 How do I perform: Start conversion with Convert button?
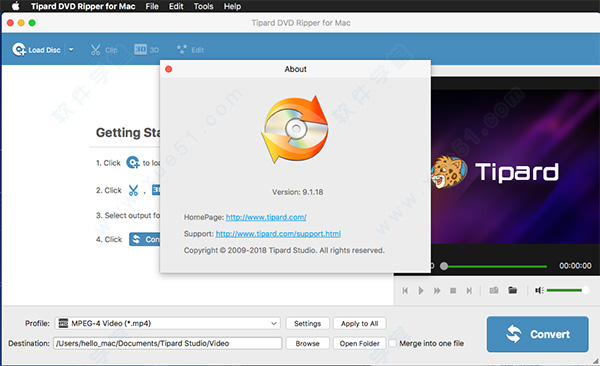point(537,334)
